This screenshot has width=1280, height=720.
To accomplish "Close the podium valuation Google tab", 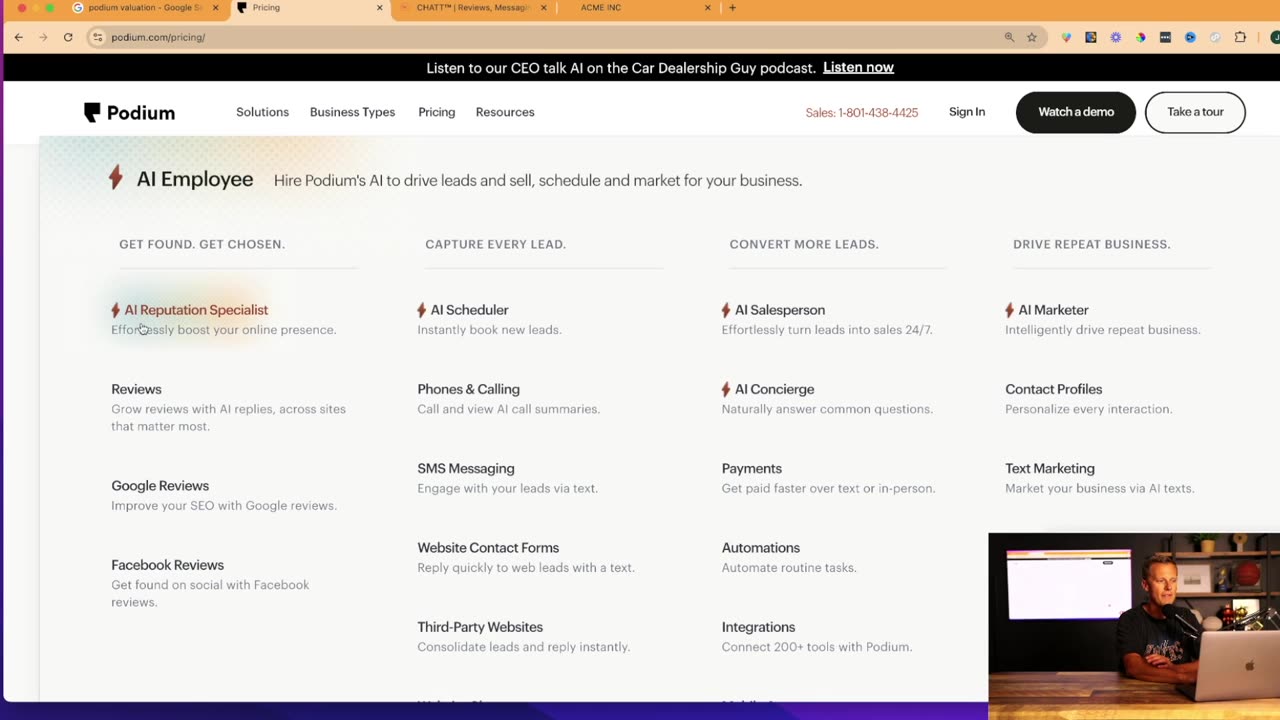I will point(215,8).
